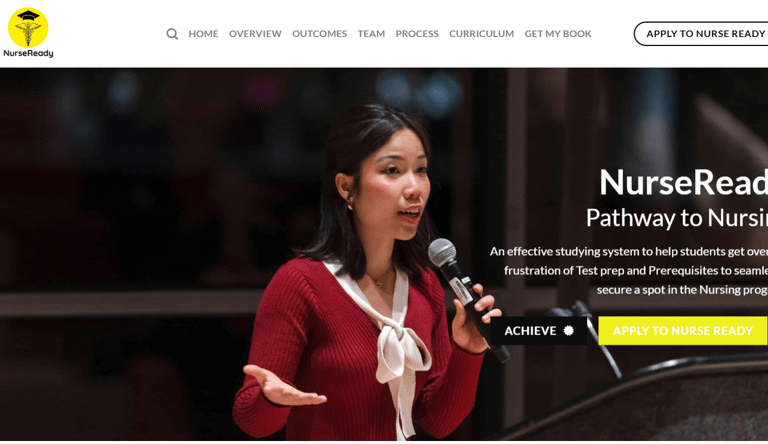The width and height of the screenshot is (768, 444).
Task: Click the NurseReady wordmark under logo
Action: click(28, 53)
